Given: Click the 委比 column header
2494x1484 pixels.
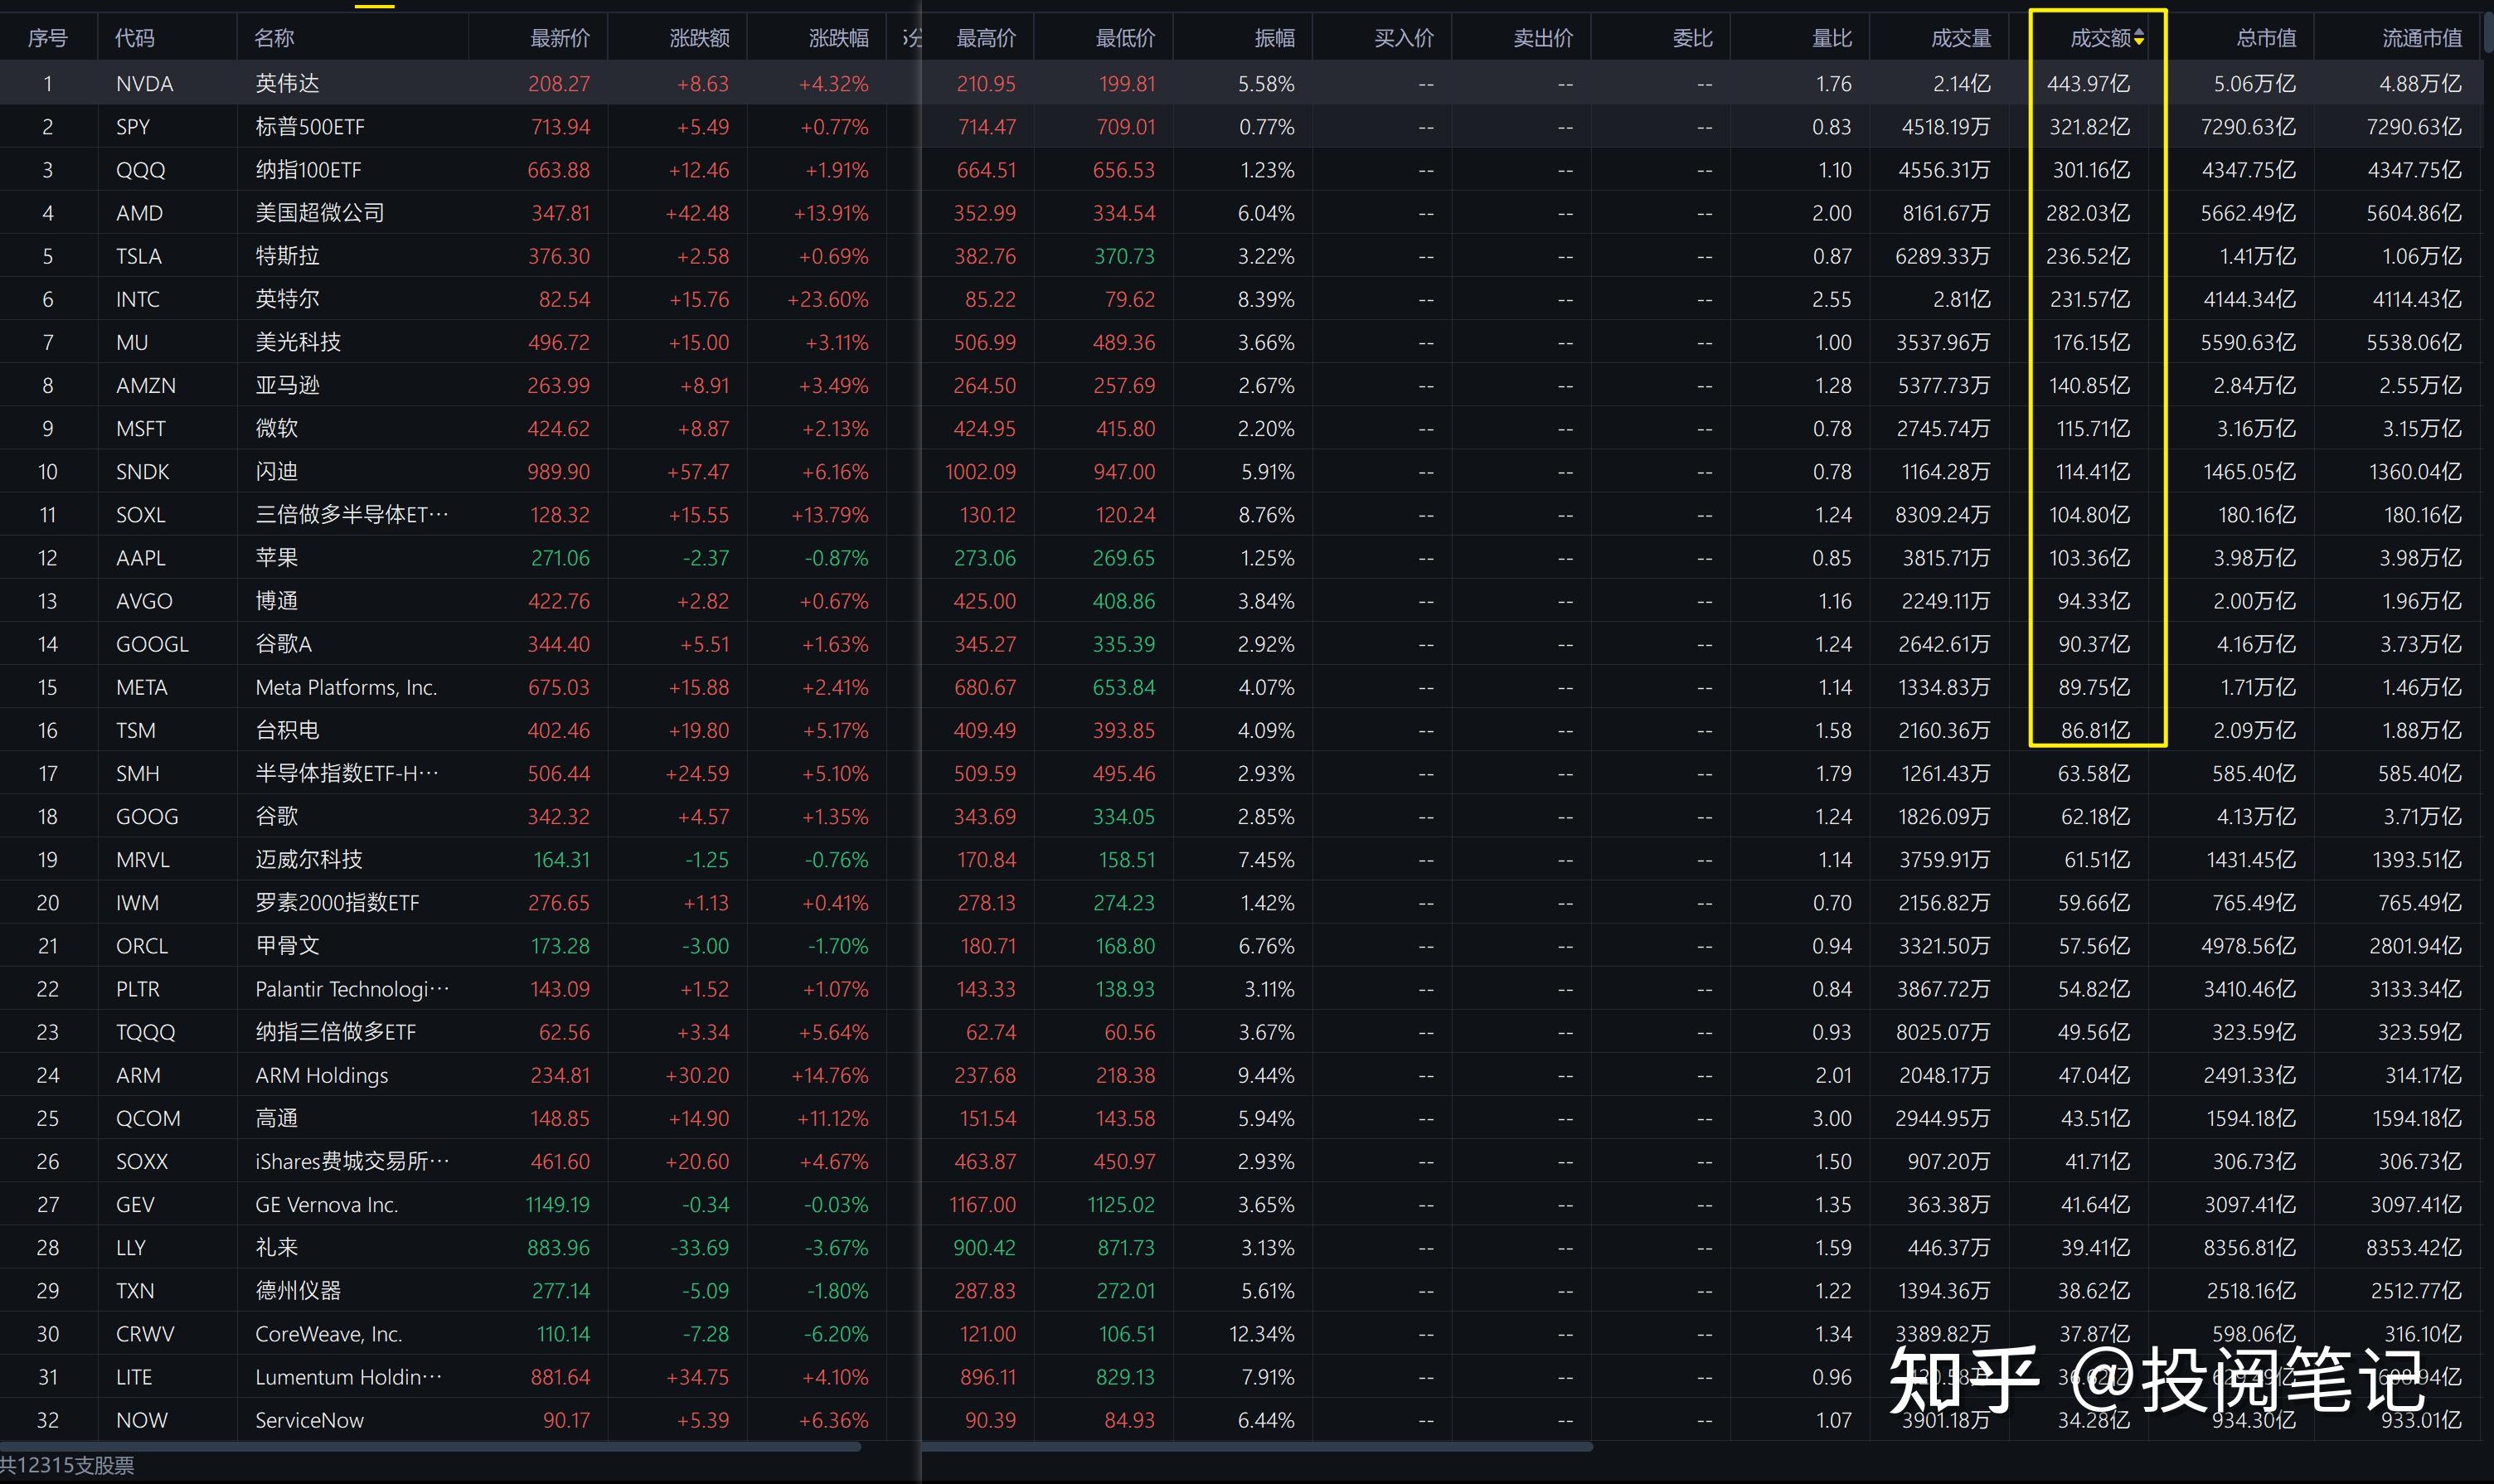Looking at the screenshot, I should pyautogui.click(x=1693, y=38).
